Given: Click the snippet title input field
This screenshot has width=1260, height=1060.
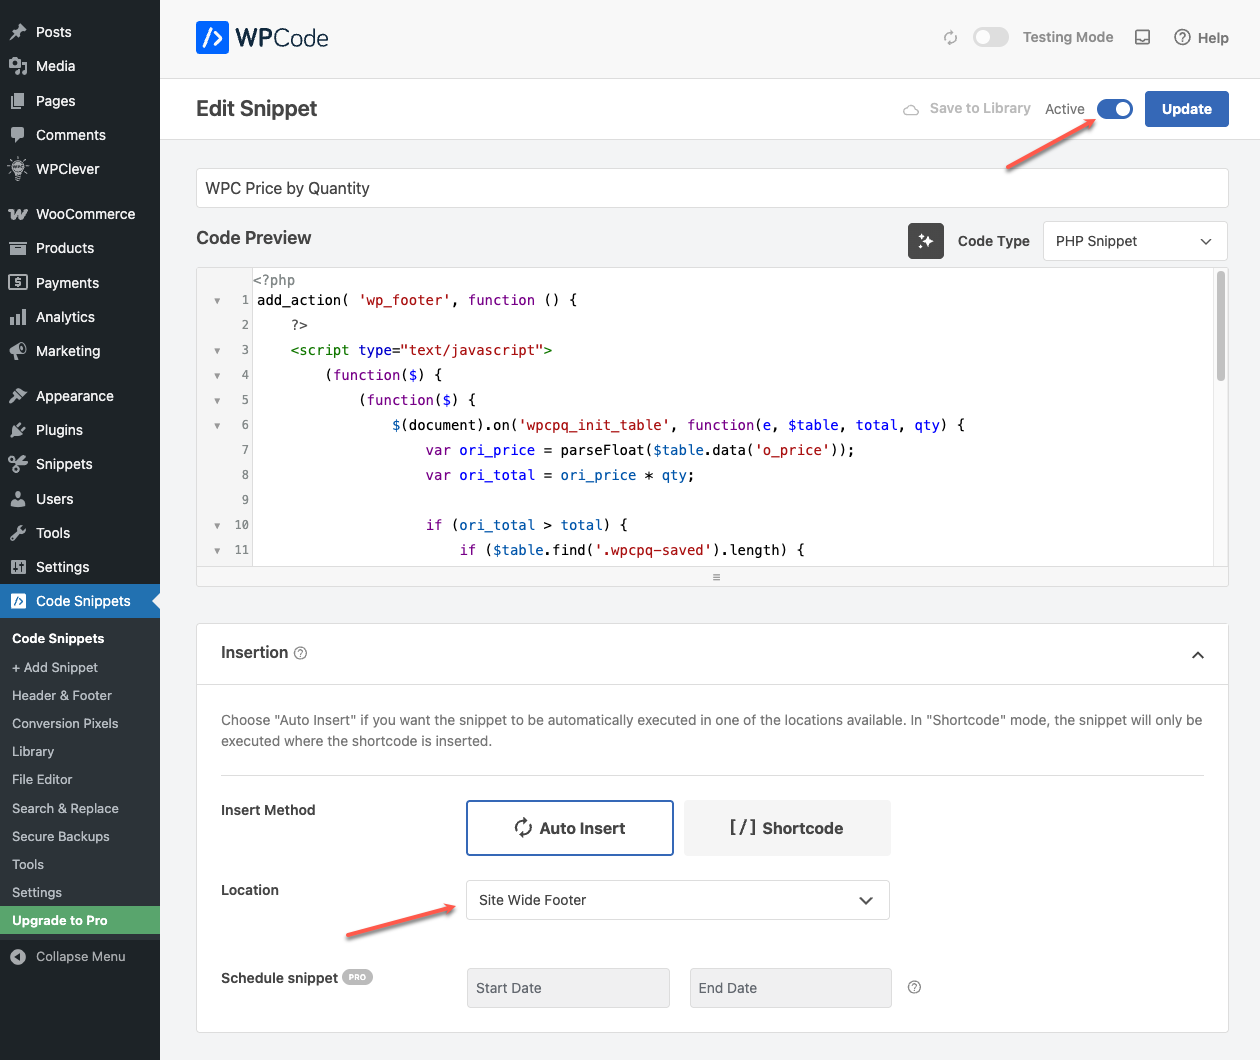Looking at the screenshot, I should (712, 188).
